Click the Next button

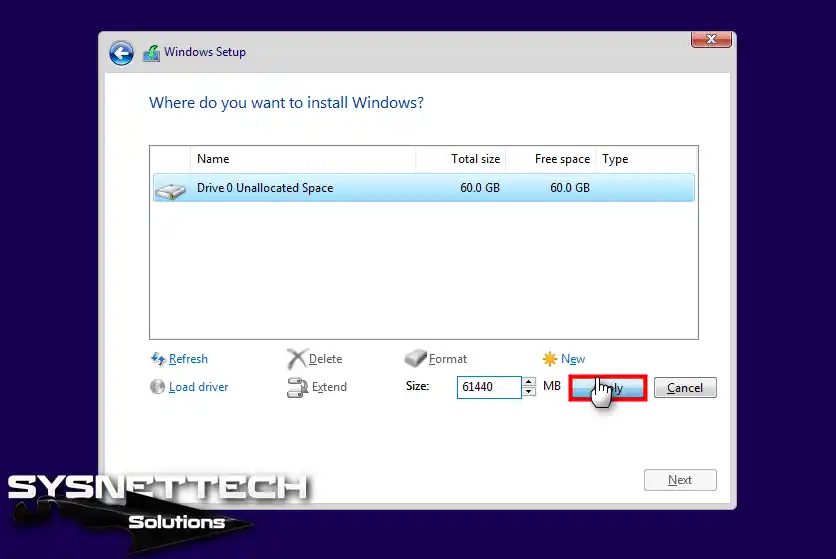[x=680, y=480]
